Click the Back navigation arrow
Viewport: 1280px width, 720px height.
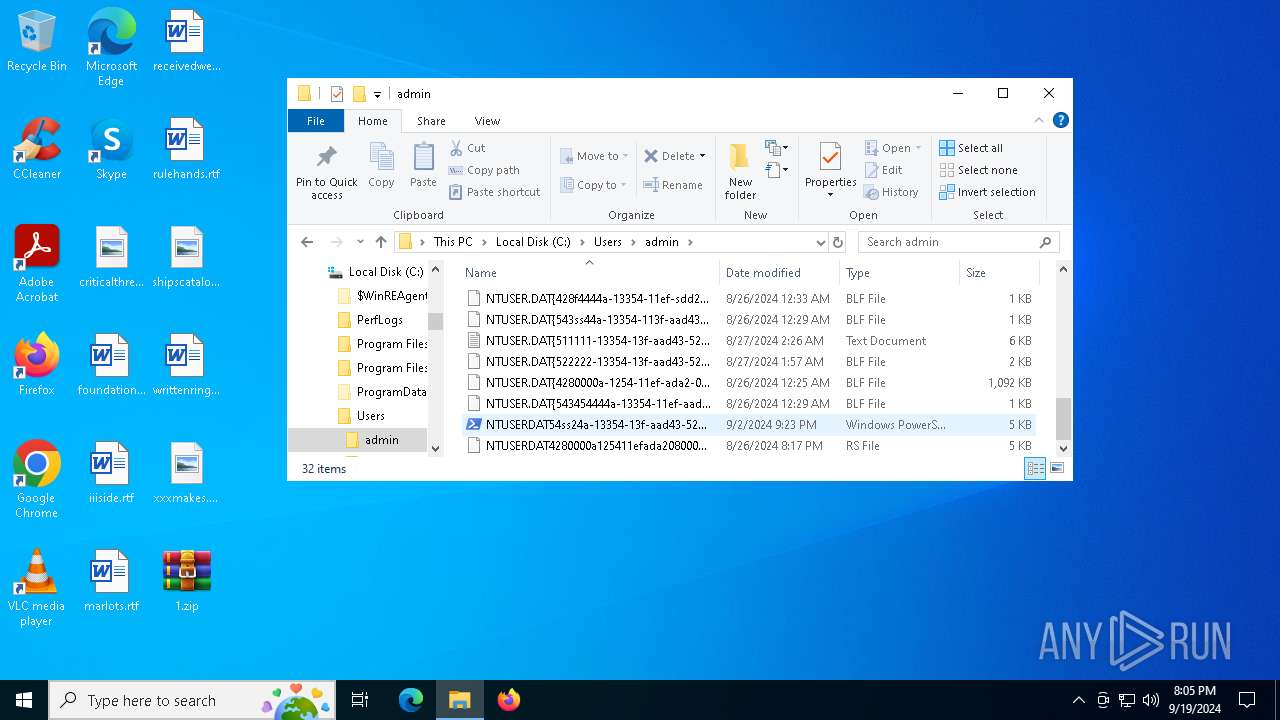pos(307,242)
